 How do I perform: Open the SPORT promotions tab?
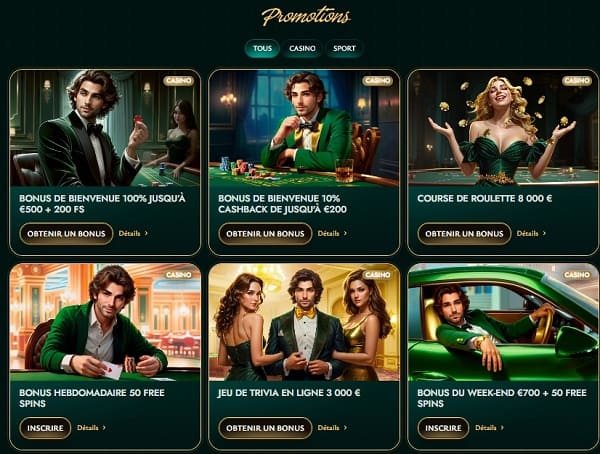pos(344,49)
